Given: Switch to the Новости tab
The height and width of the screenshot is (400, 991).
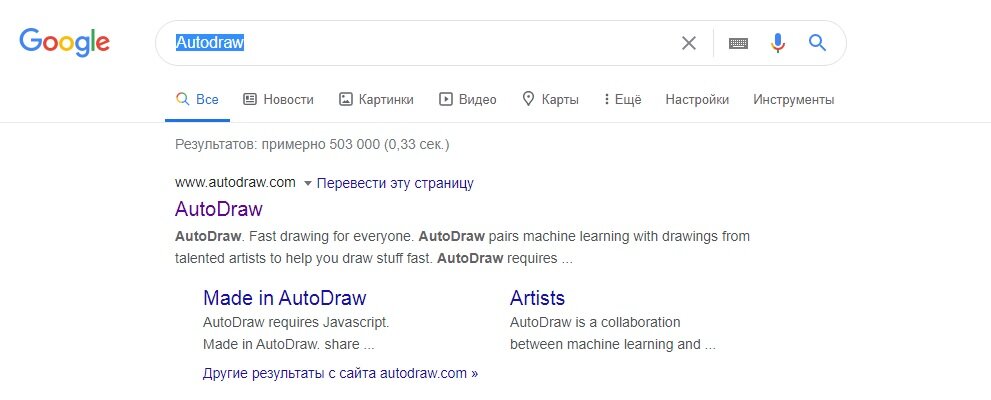Looking at the screenshot, I should [279, 99].
